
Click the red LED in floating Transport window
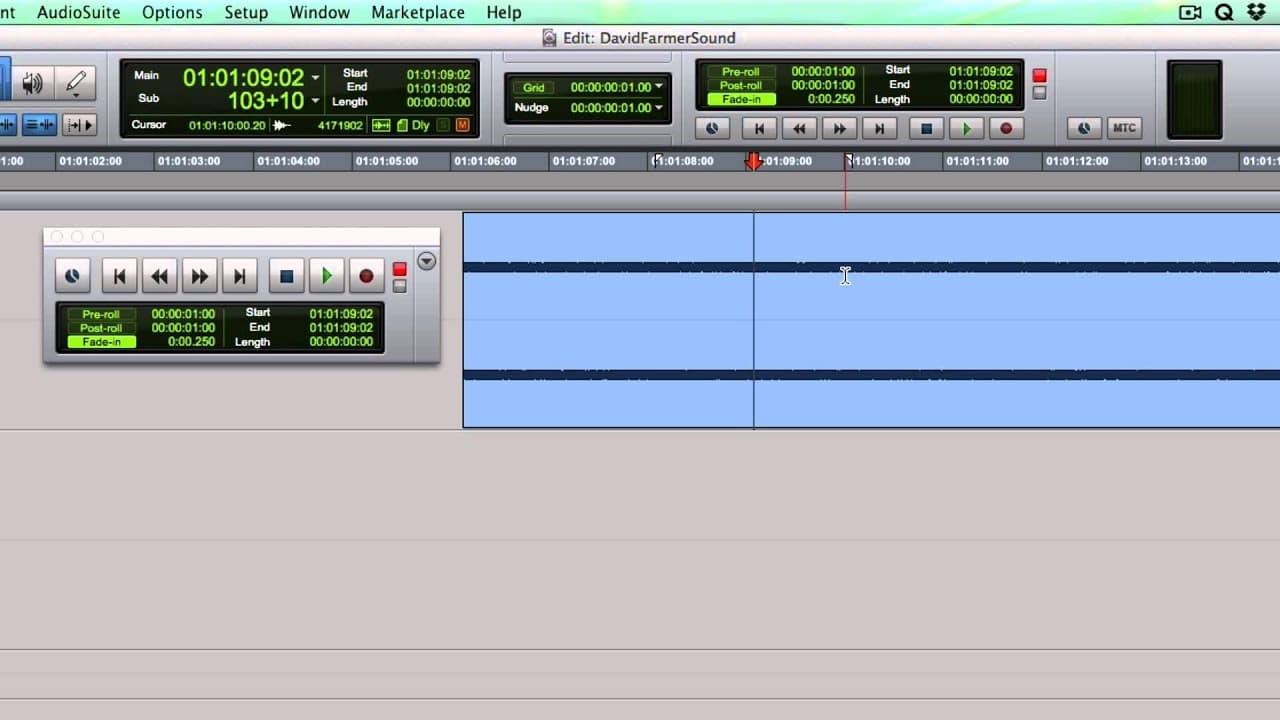[399, 270]
